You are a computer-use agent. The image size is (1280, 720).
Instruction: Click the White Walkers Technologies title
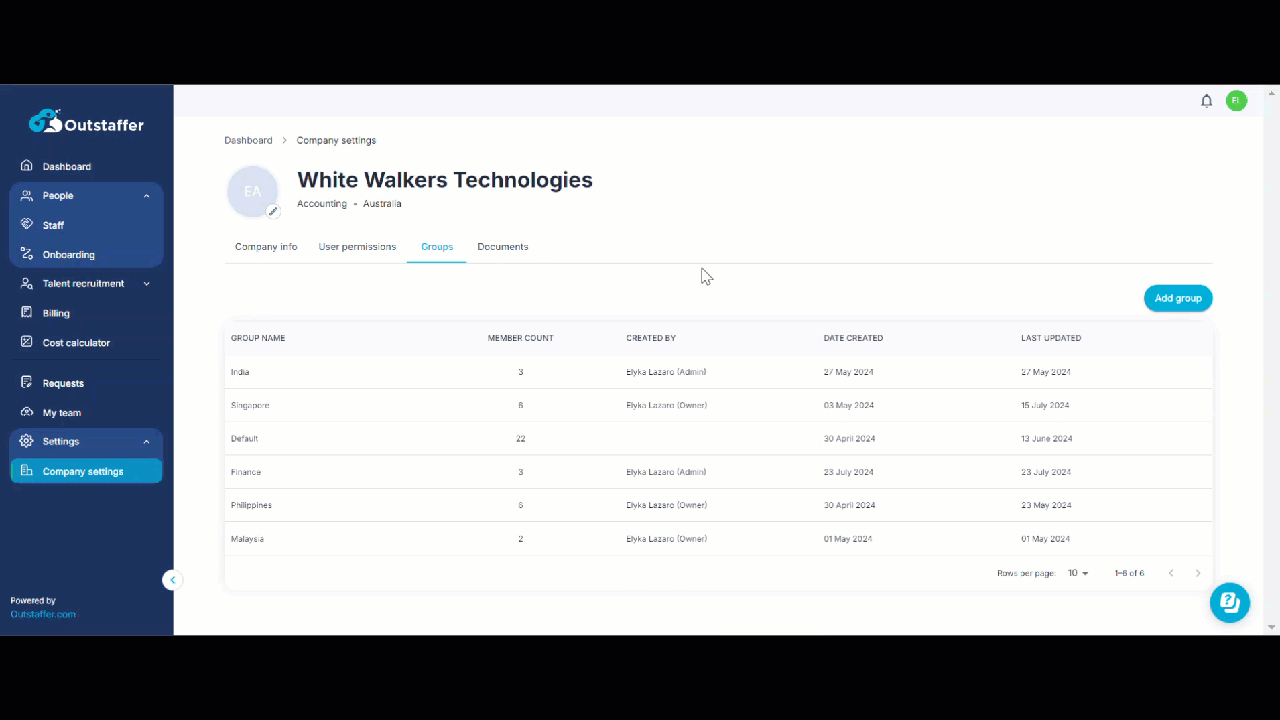pyautogui.click(x=445, y=180)
